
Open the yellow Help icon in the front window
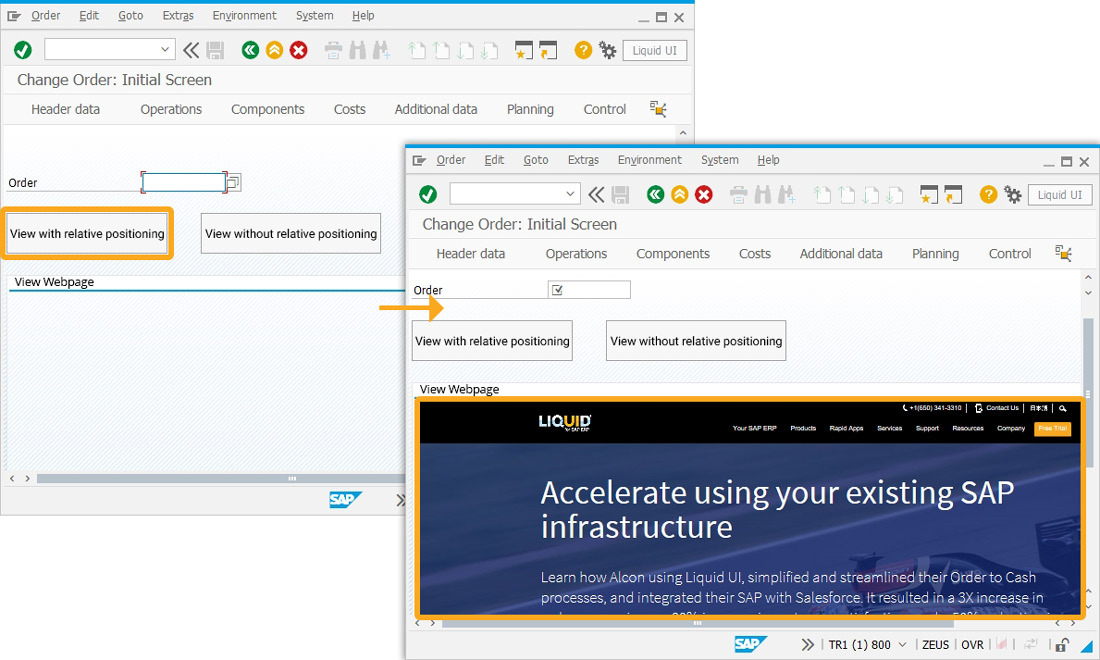click(x=988, y=194)
